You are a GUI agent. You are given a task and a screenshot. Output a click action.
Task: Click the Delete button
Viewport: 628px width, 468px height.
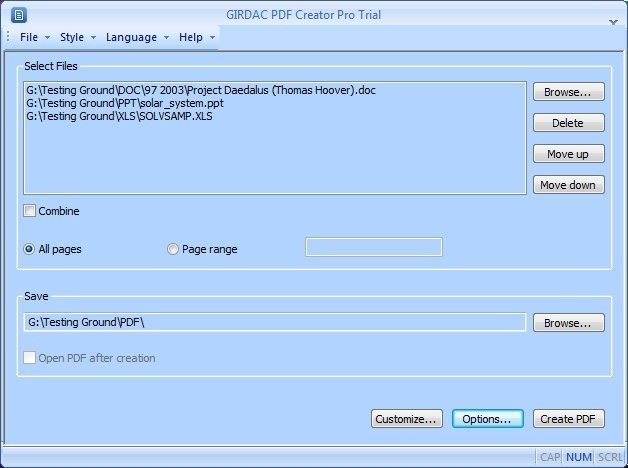click(568, 123)
